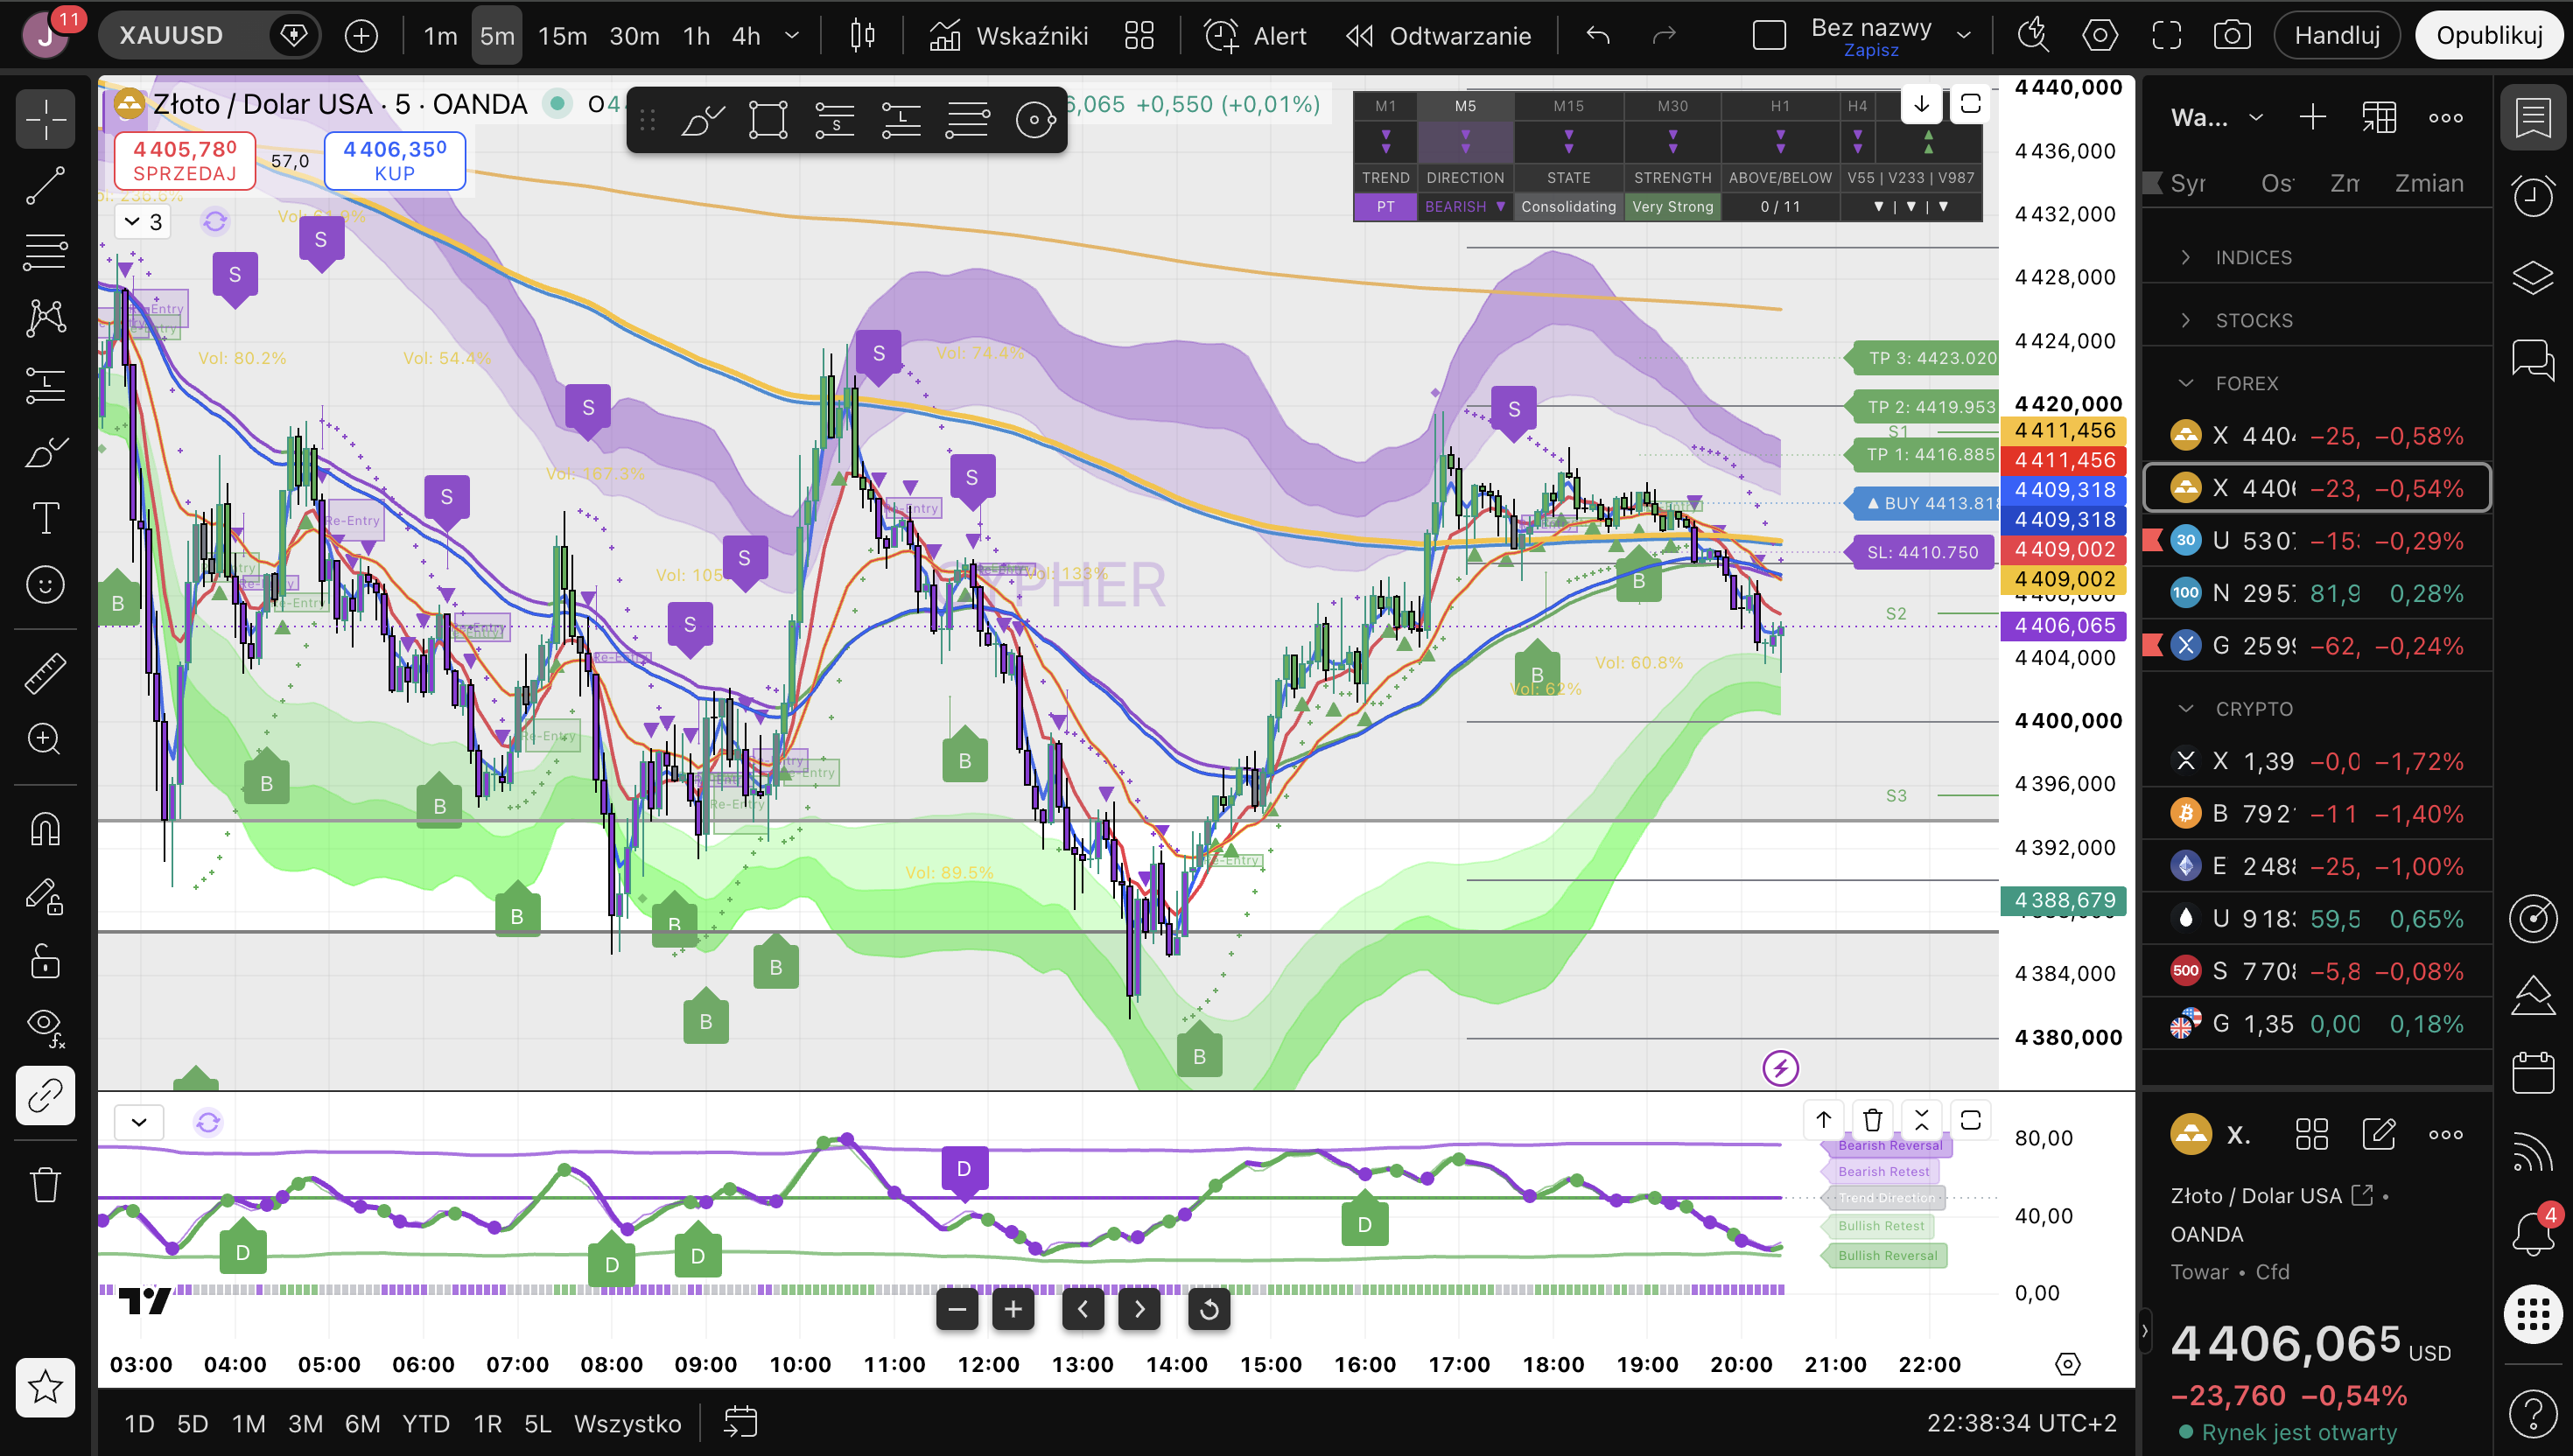The height and width of the screenshot is (1456, 2573).
Task: Collapse the indicator legend showing 3
Action: click(x=143, y=222)
